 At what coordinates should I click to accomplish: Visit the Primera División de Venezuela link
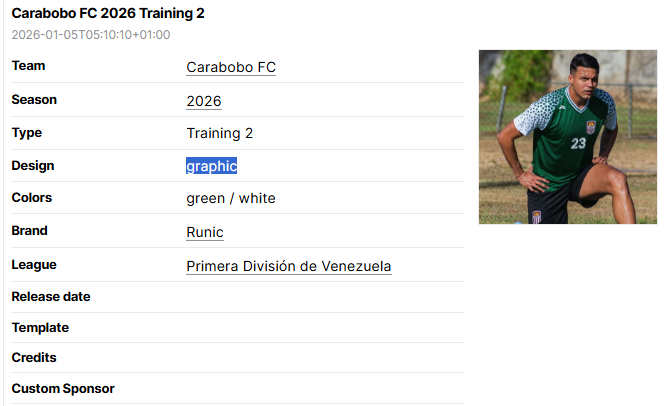click(x=288, y=266)
